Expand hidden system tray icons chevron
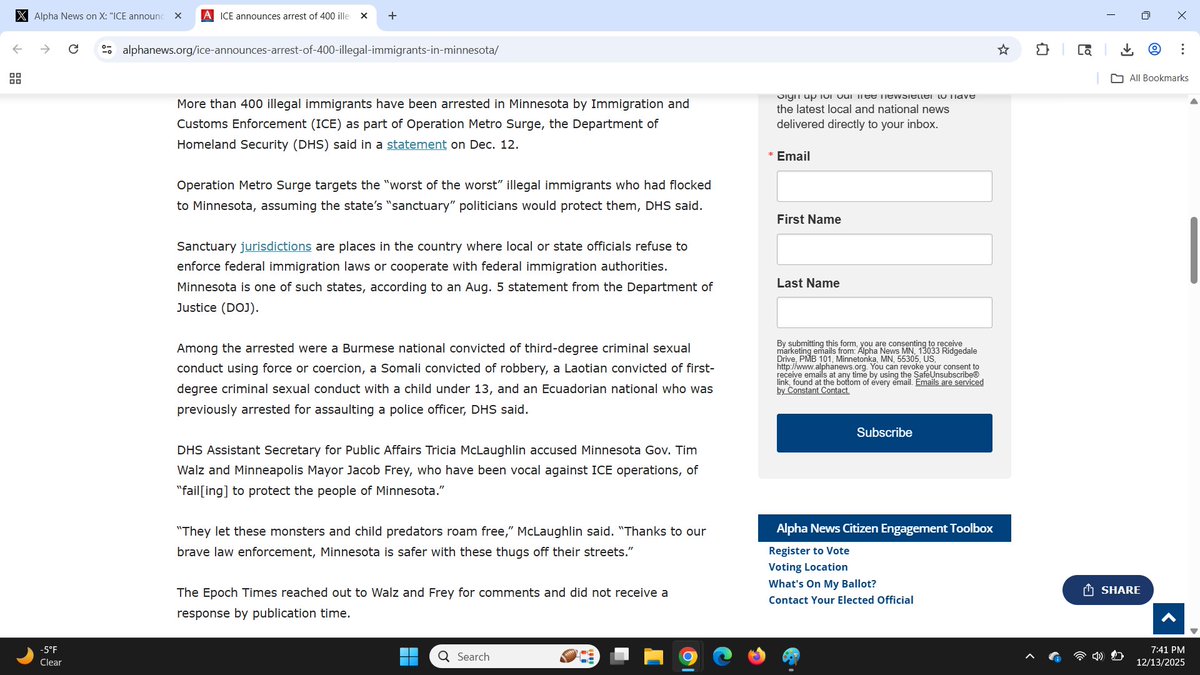This screenshot has width=1200, height=675. point(1030,656)
